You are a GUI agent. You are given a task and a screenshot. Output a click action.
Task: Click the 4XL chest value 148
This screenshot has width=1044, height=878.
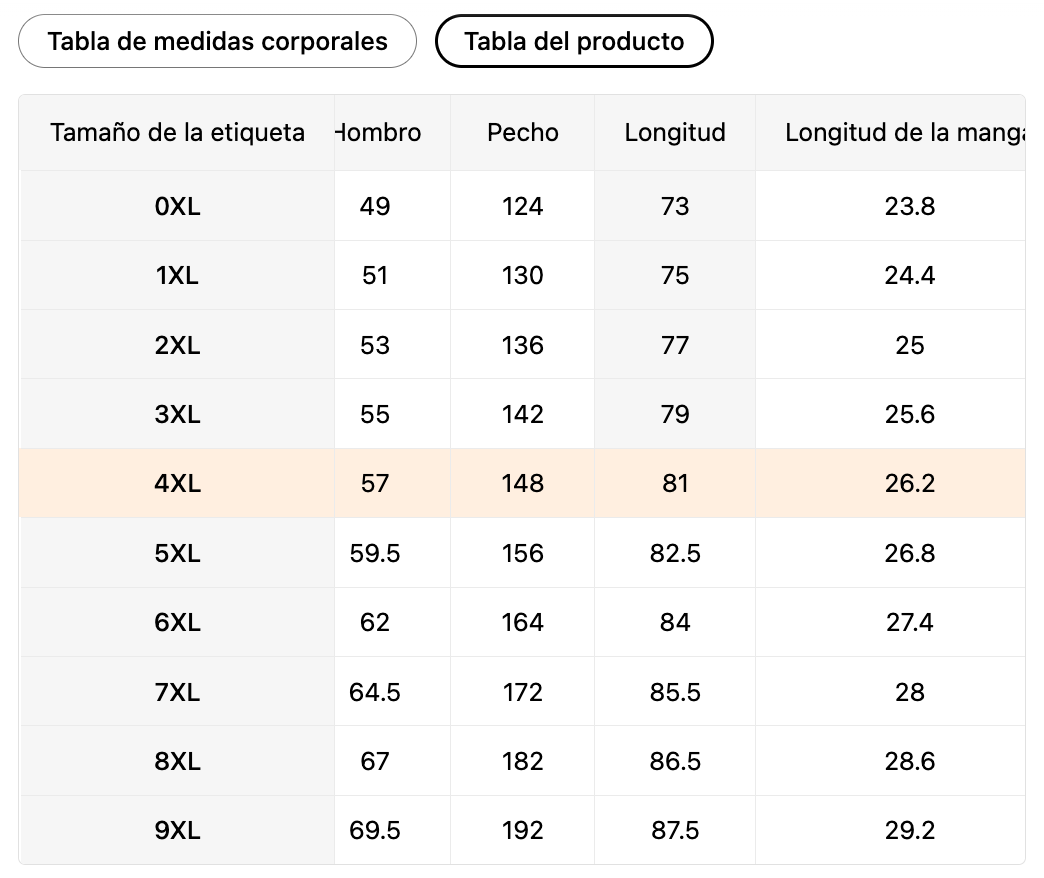[x=523, y=484]
